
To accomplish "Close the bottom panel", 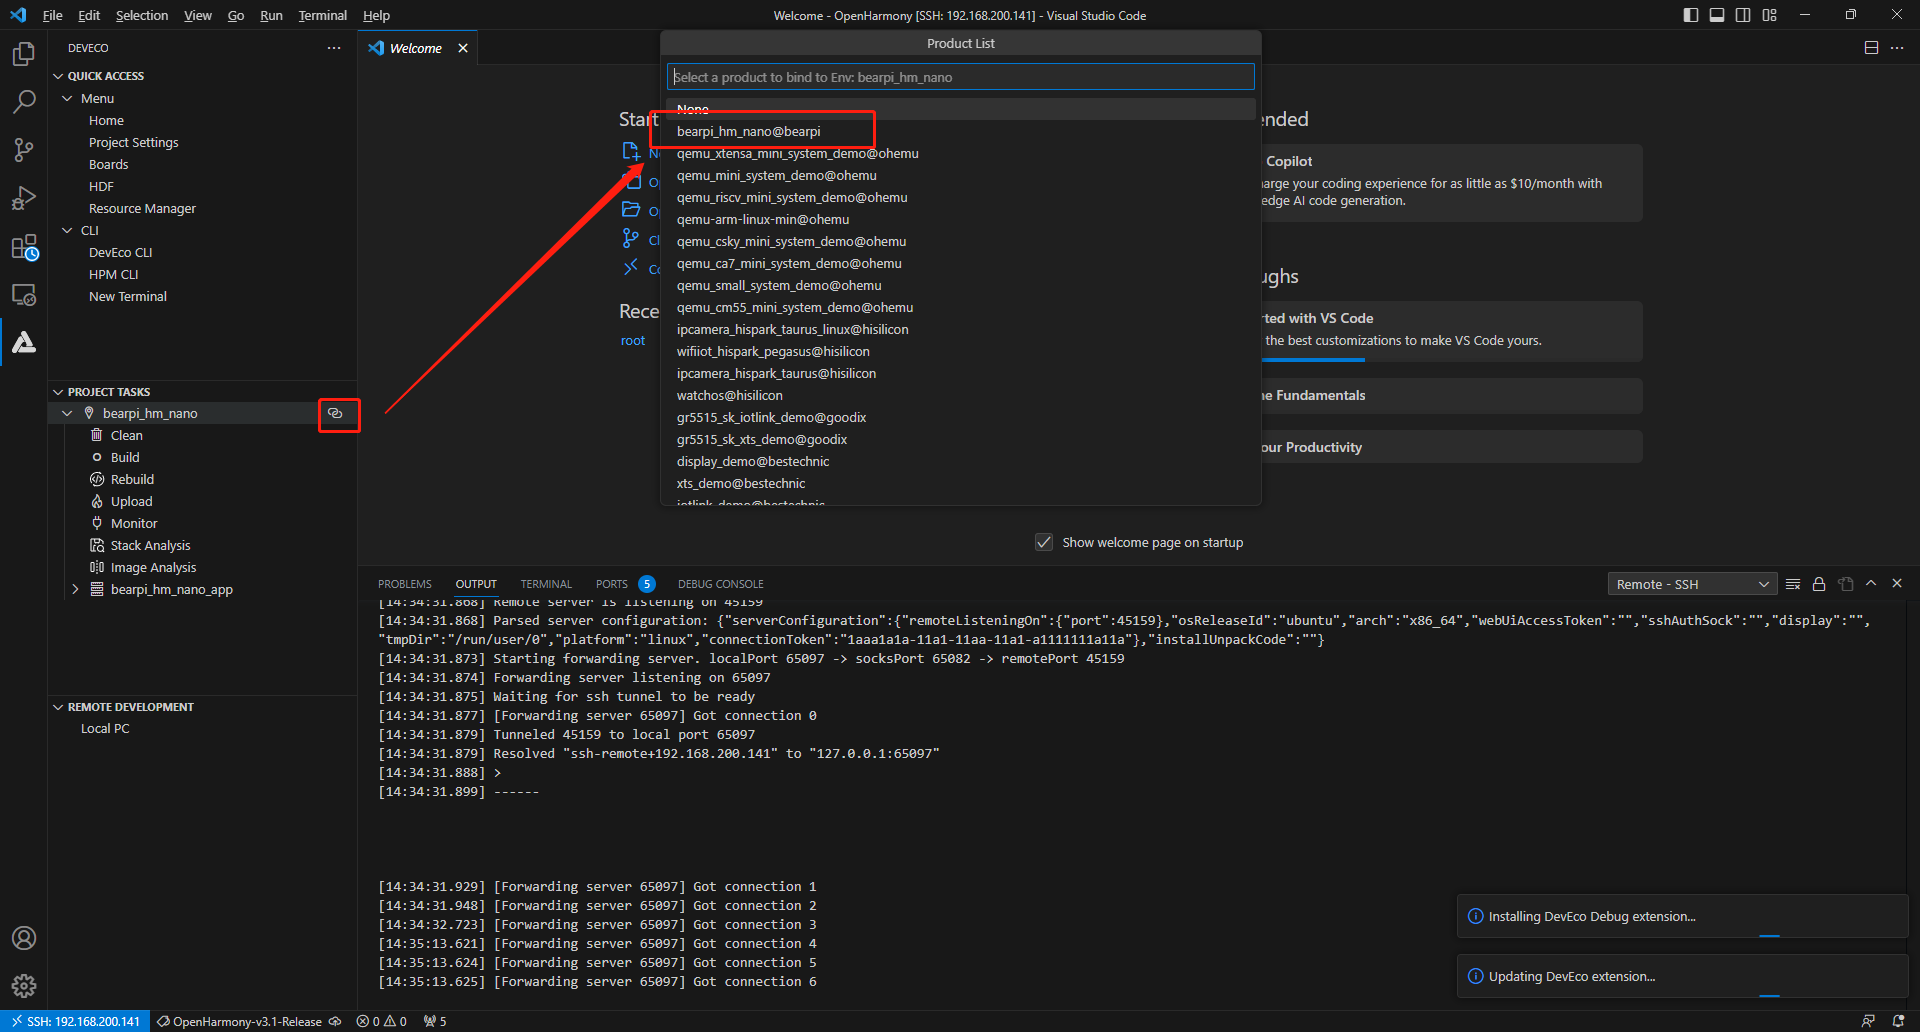I will click(x=1897, y=583).
